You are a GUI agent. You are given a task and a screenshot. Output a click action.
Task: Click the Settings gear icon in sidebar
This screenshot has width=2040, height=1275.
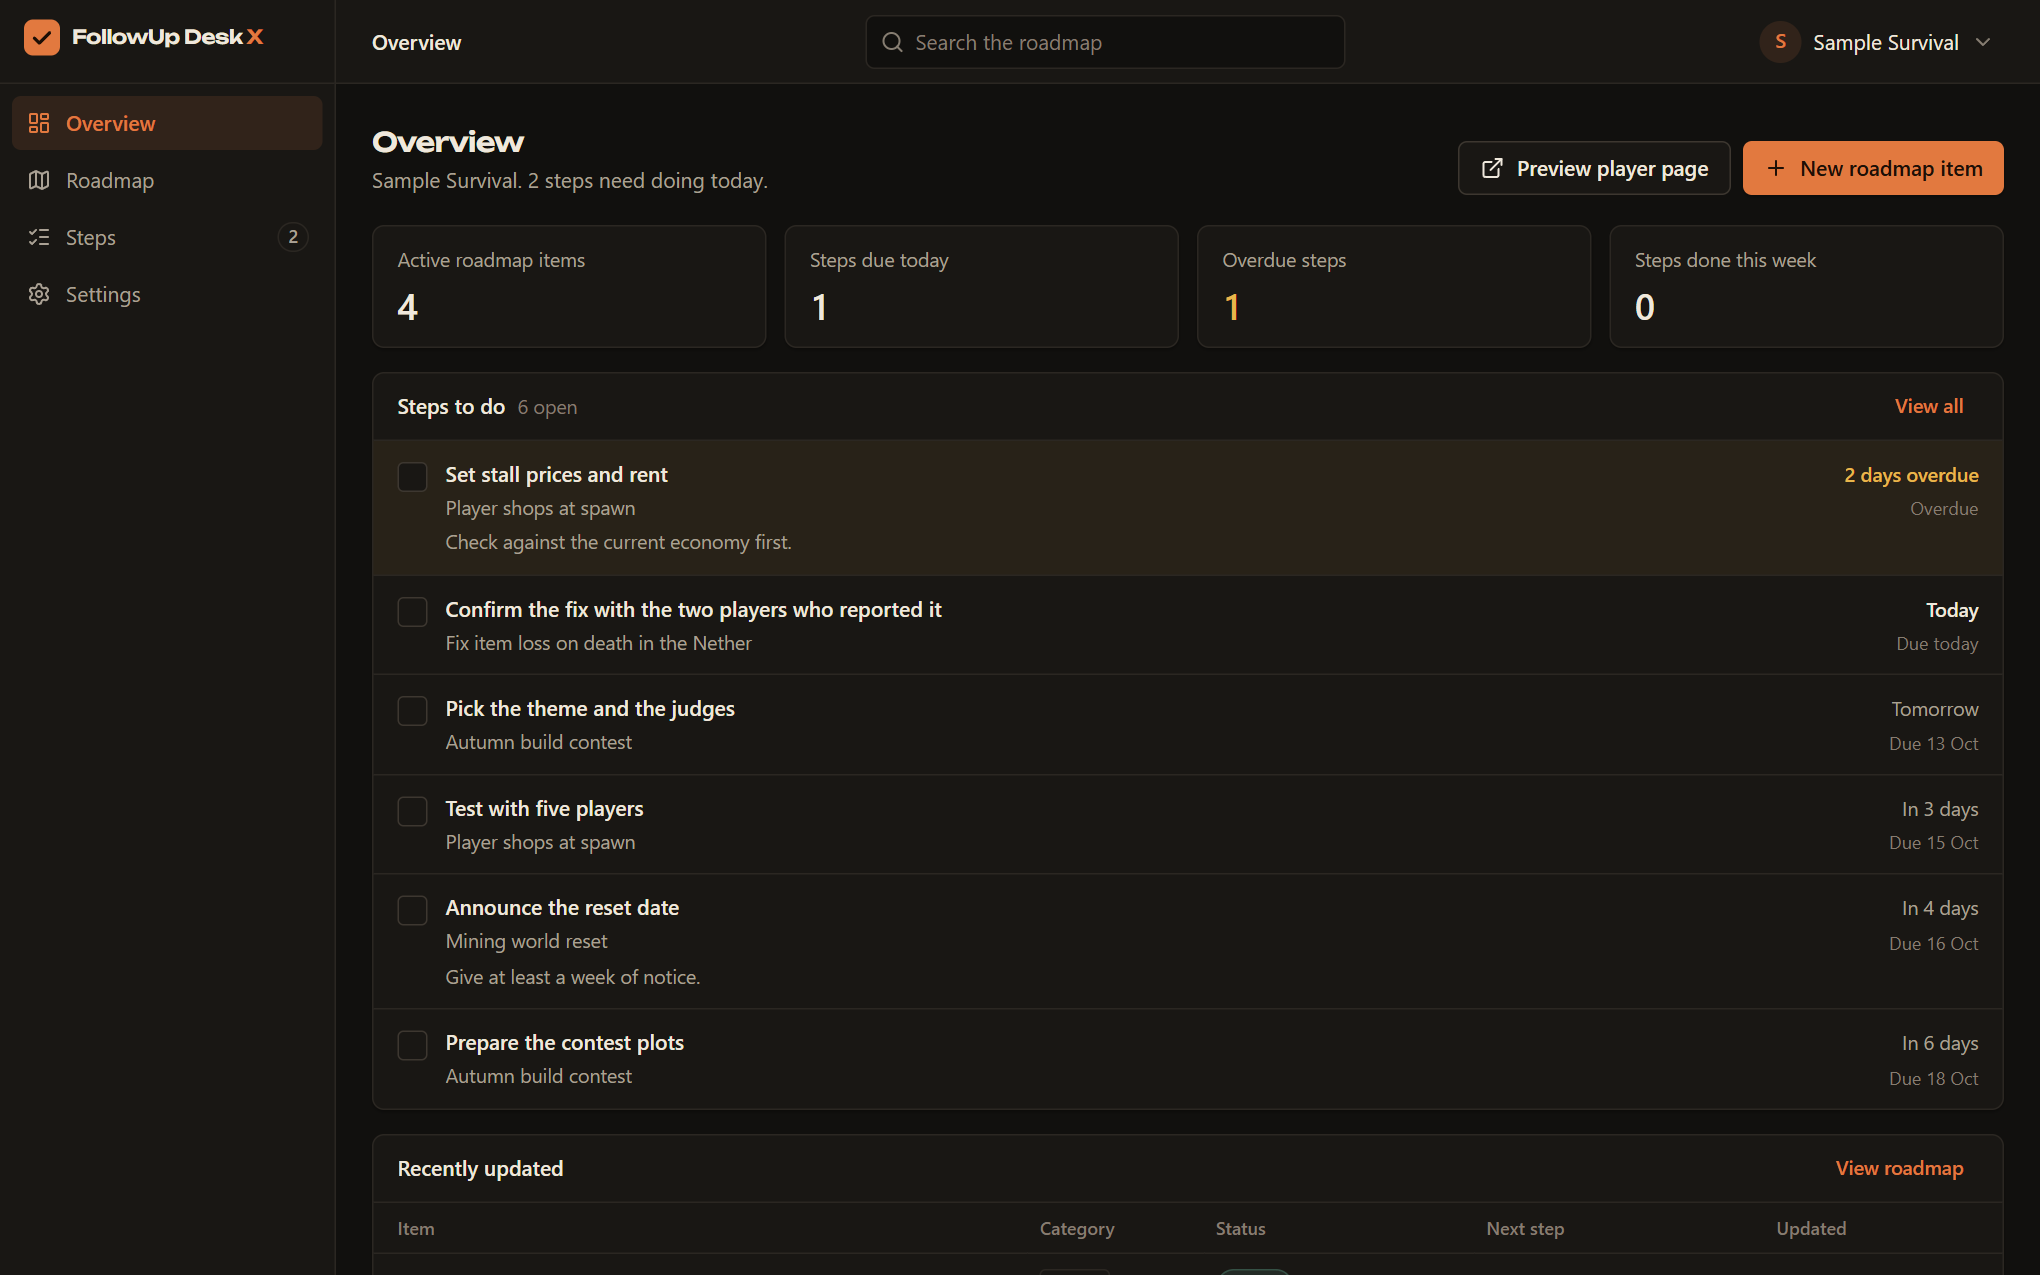(39, 294)
